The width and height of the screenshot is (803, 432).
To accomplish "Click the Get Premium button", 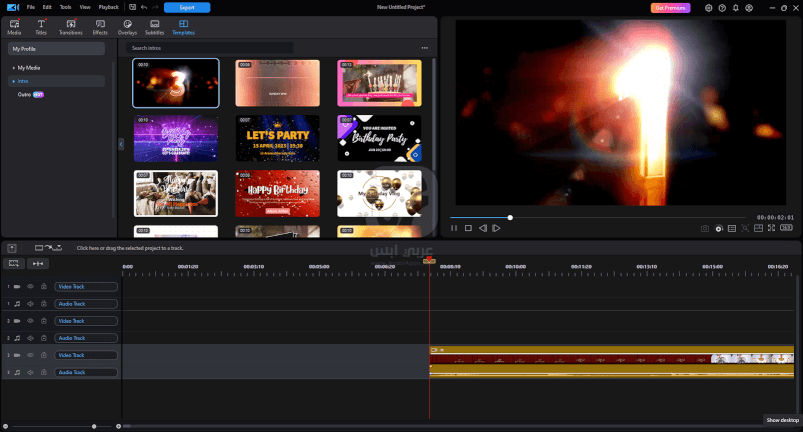I will (672, 7).
